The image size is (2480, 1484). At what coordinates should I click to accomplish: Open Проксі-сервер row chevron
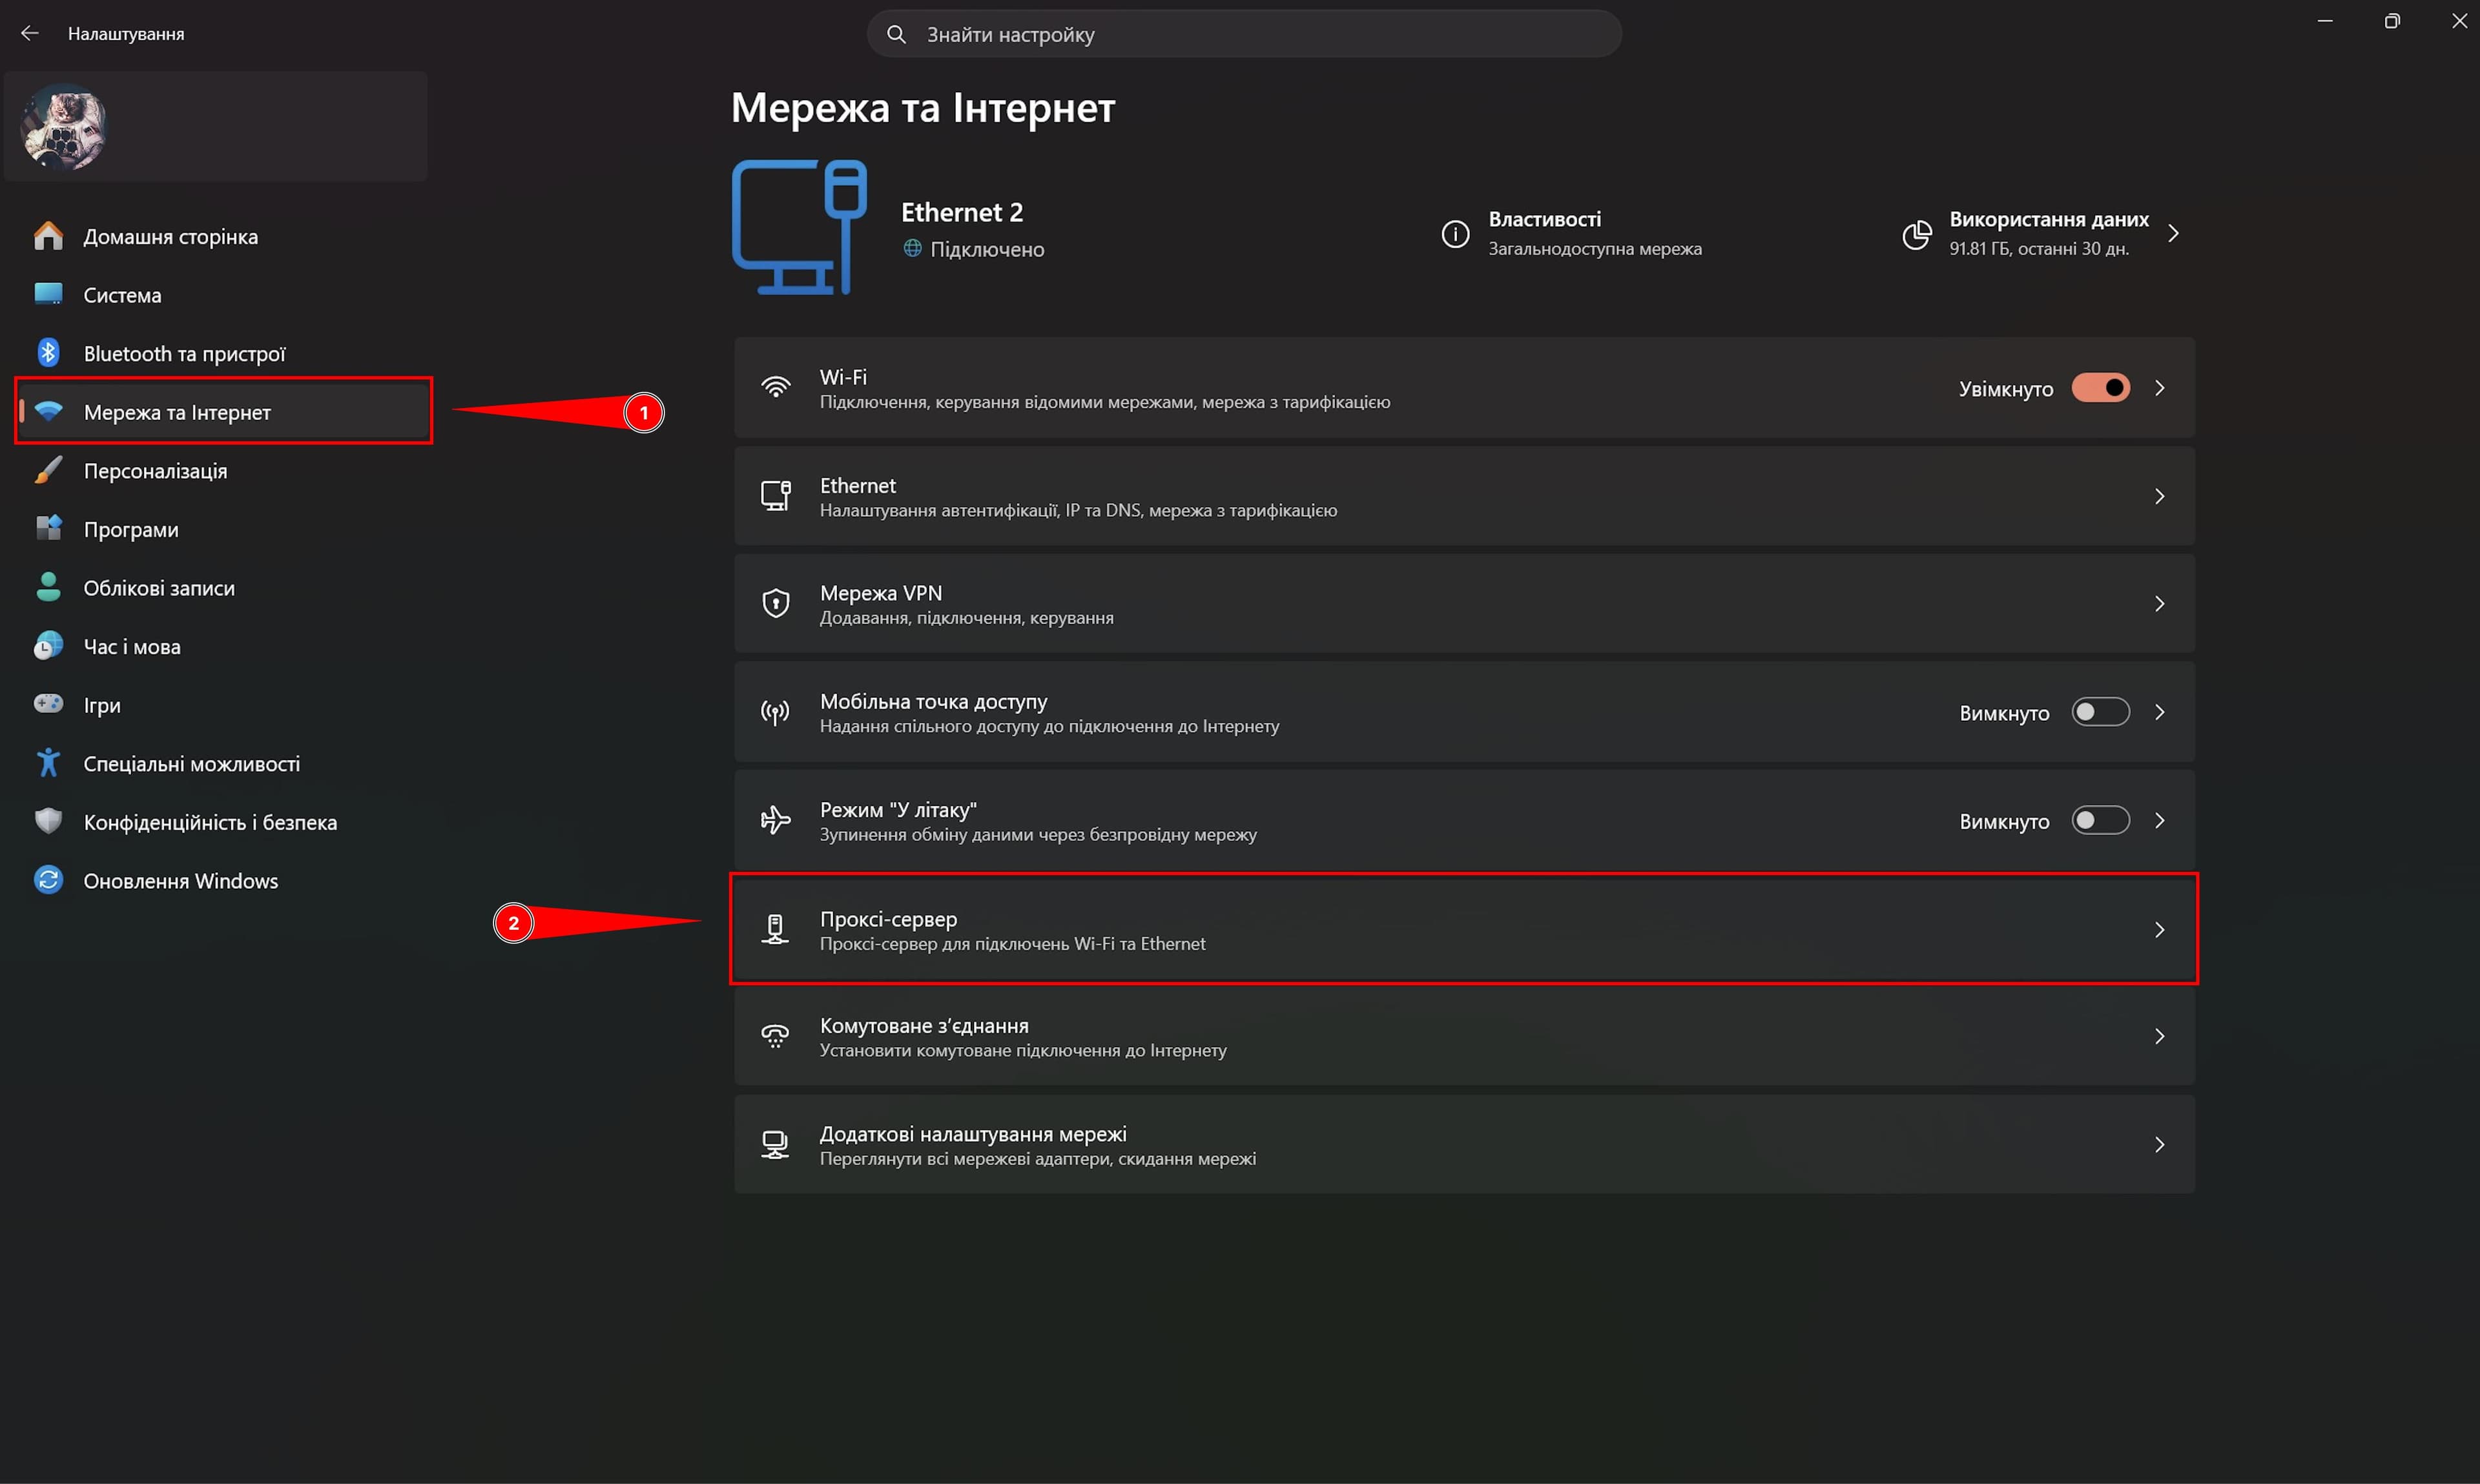pyautogui.click(x=2160, y=929)
